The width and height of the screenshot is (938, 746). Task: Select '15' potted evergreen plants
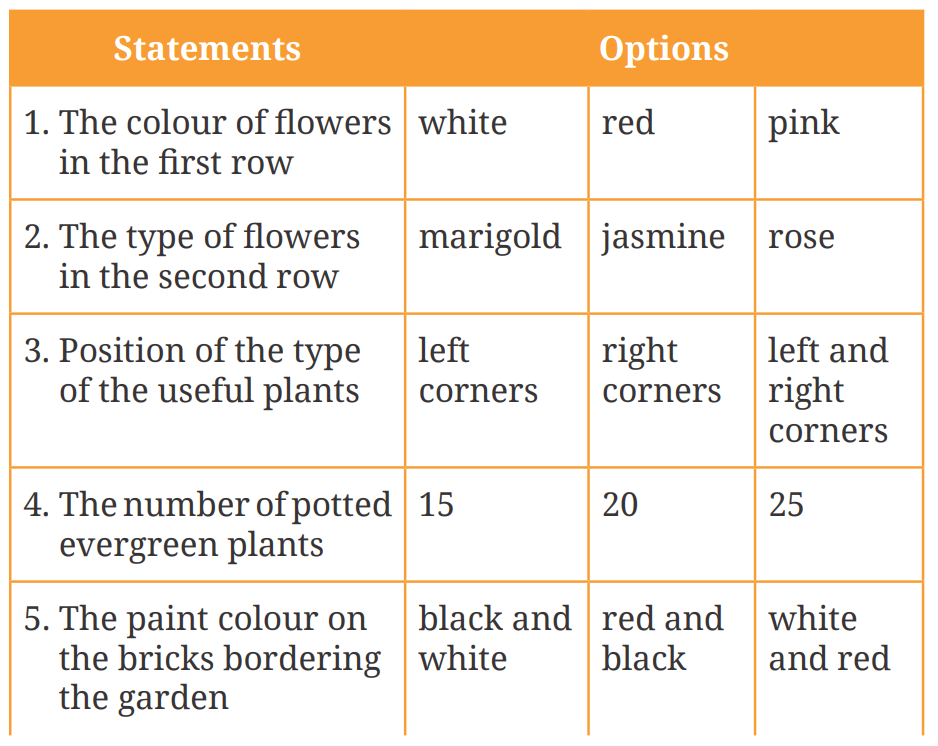437,504
